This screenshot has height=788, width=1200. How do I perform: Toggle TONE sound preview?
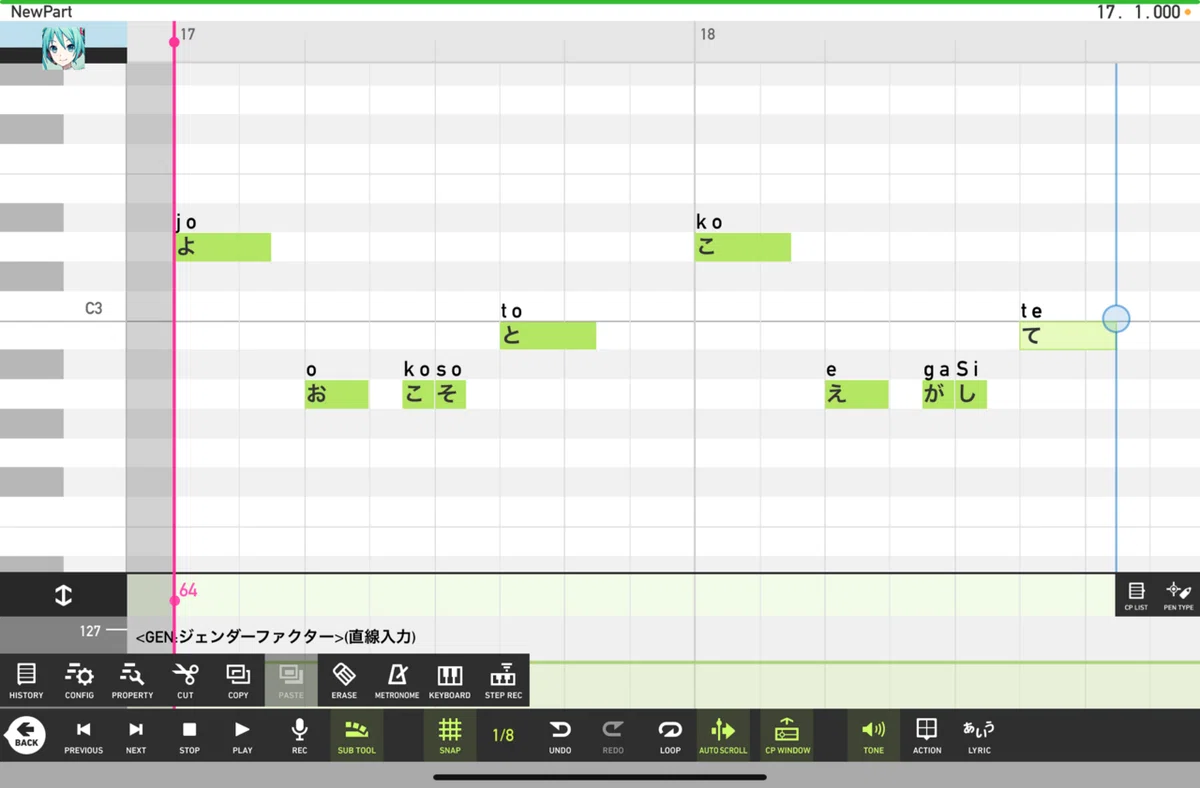point(874,736)
